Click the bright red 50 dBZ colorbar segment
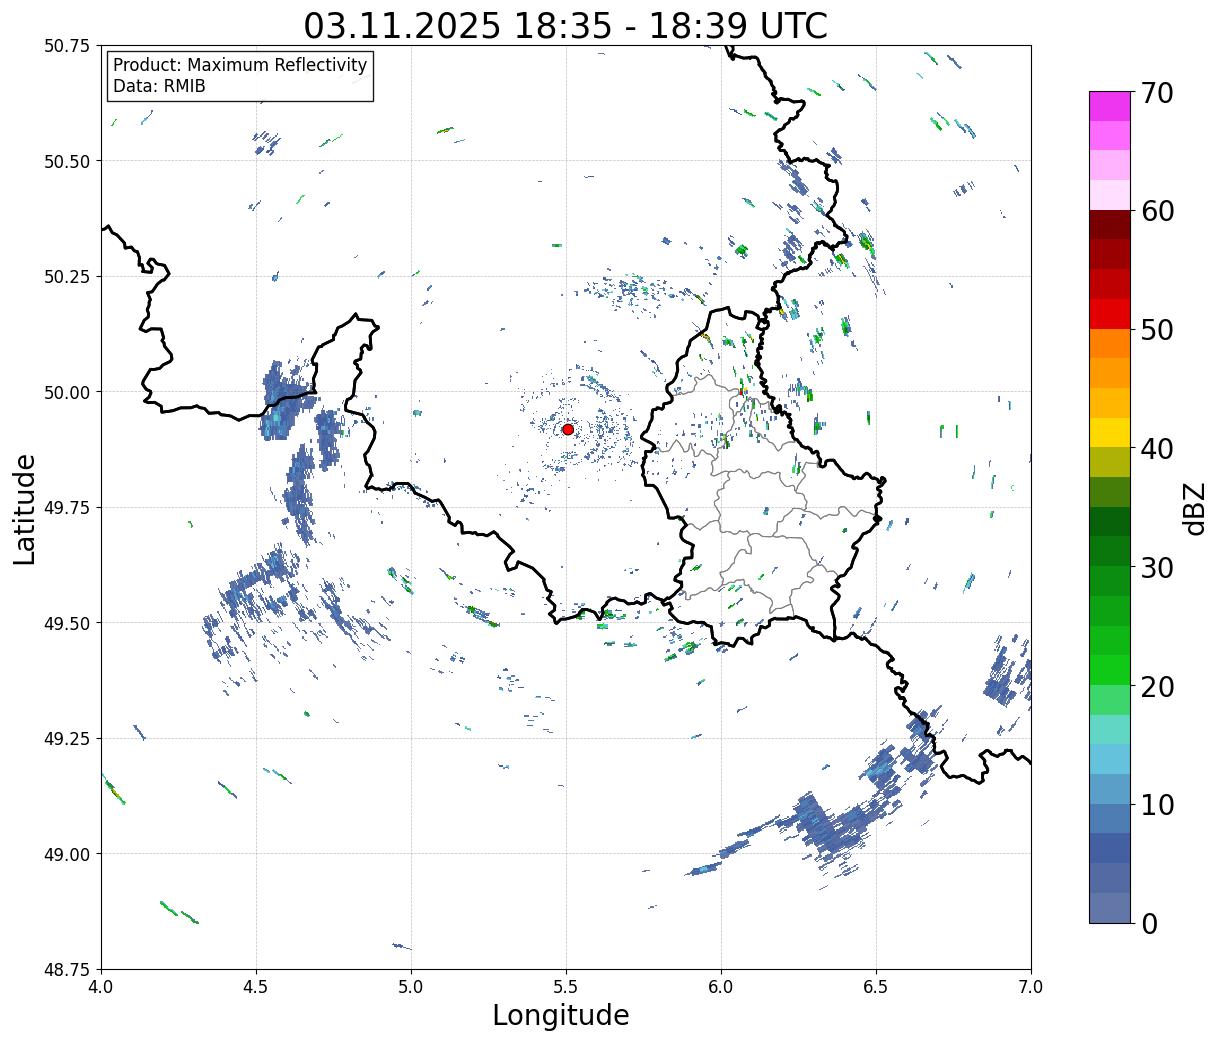The width and height of the screenshot is (1219, 1040). 1110,314
